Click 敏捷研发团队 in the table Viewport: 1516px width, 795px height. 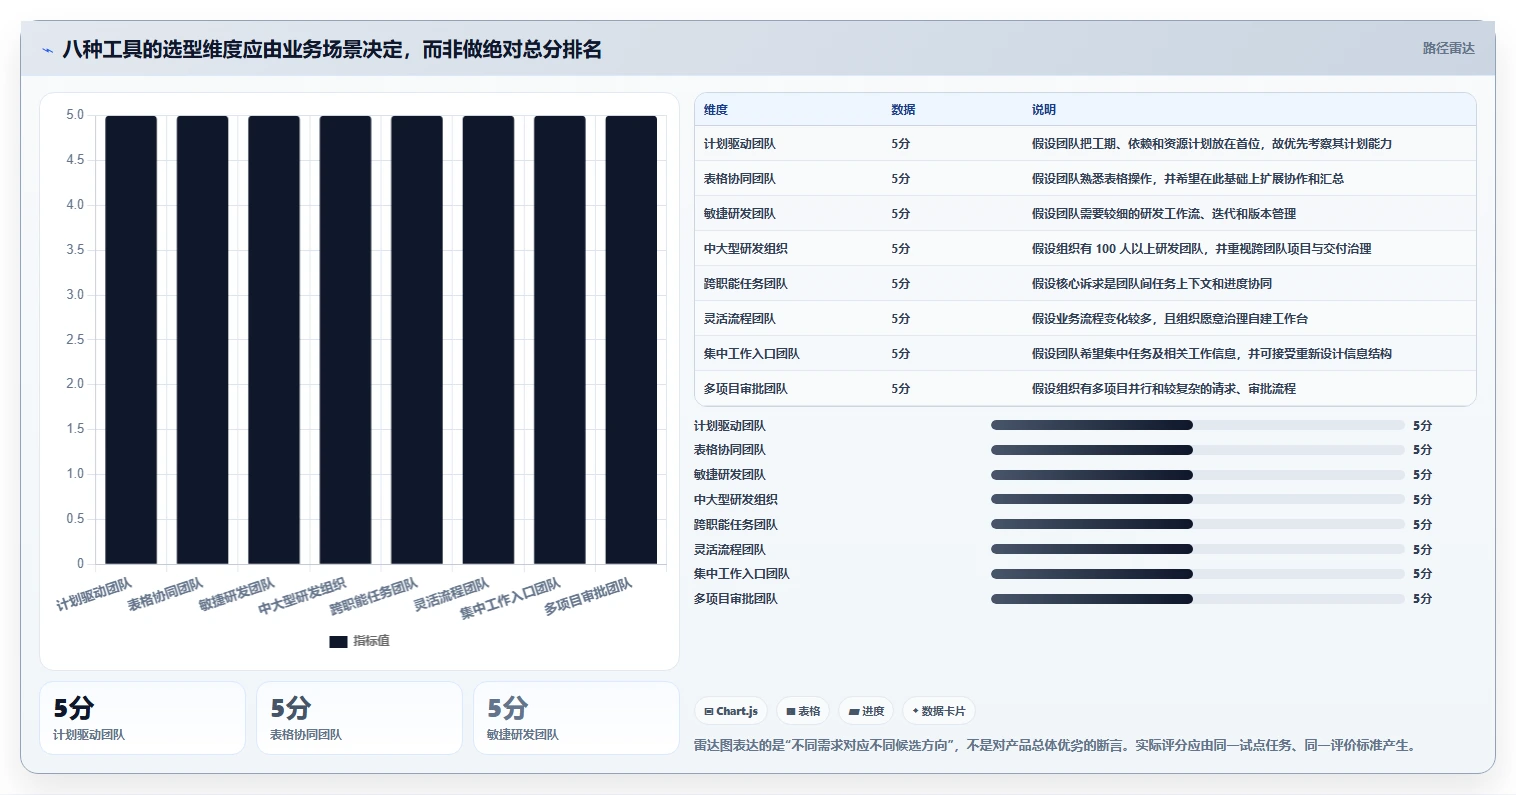click(x=740, y=214)
